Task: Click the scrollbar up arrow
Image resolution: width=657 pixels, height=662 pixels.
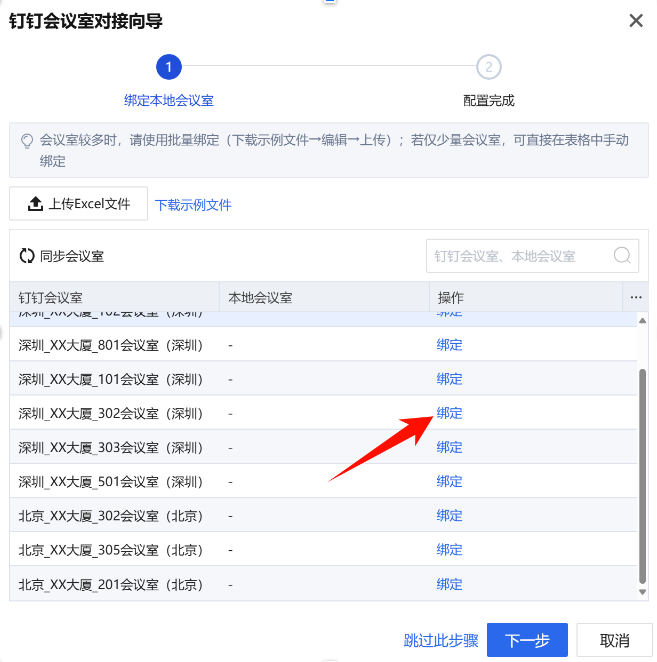Action: coord(642,320)
